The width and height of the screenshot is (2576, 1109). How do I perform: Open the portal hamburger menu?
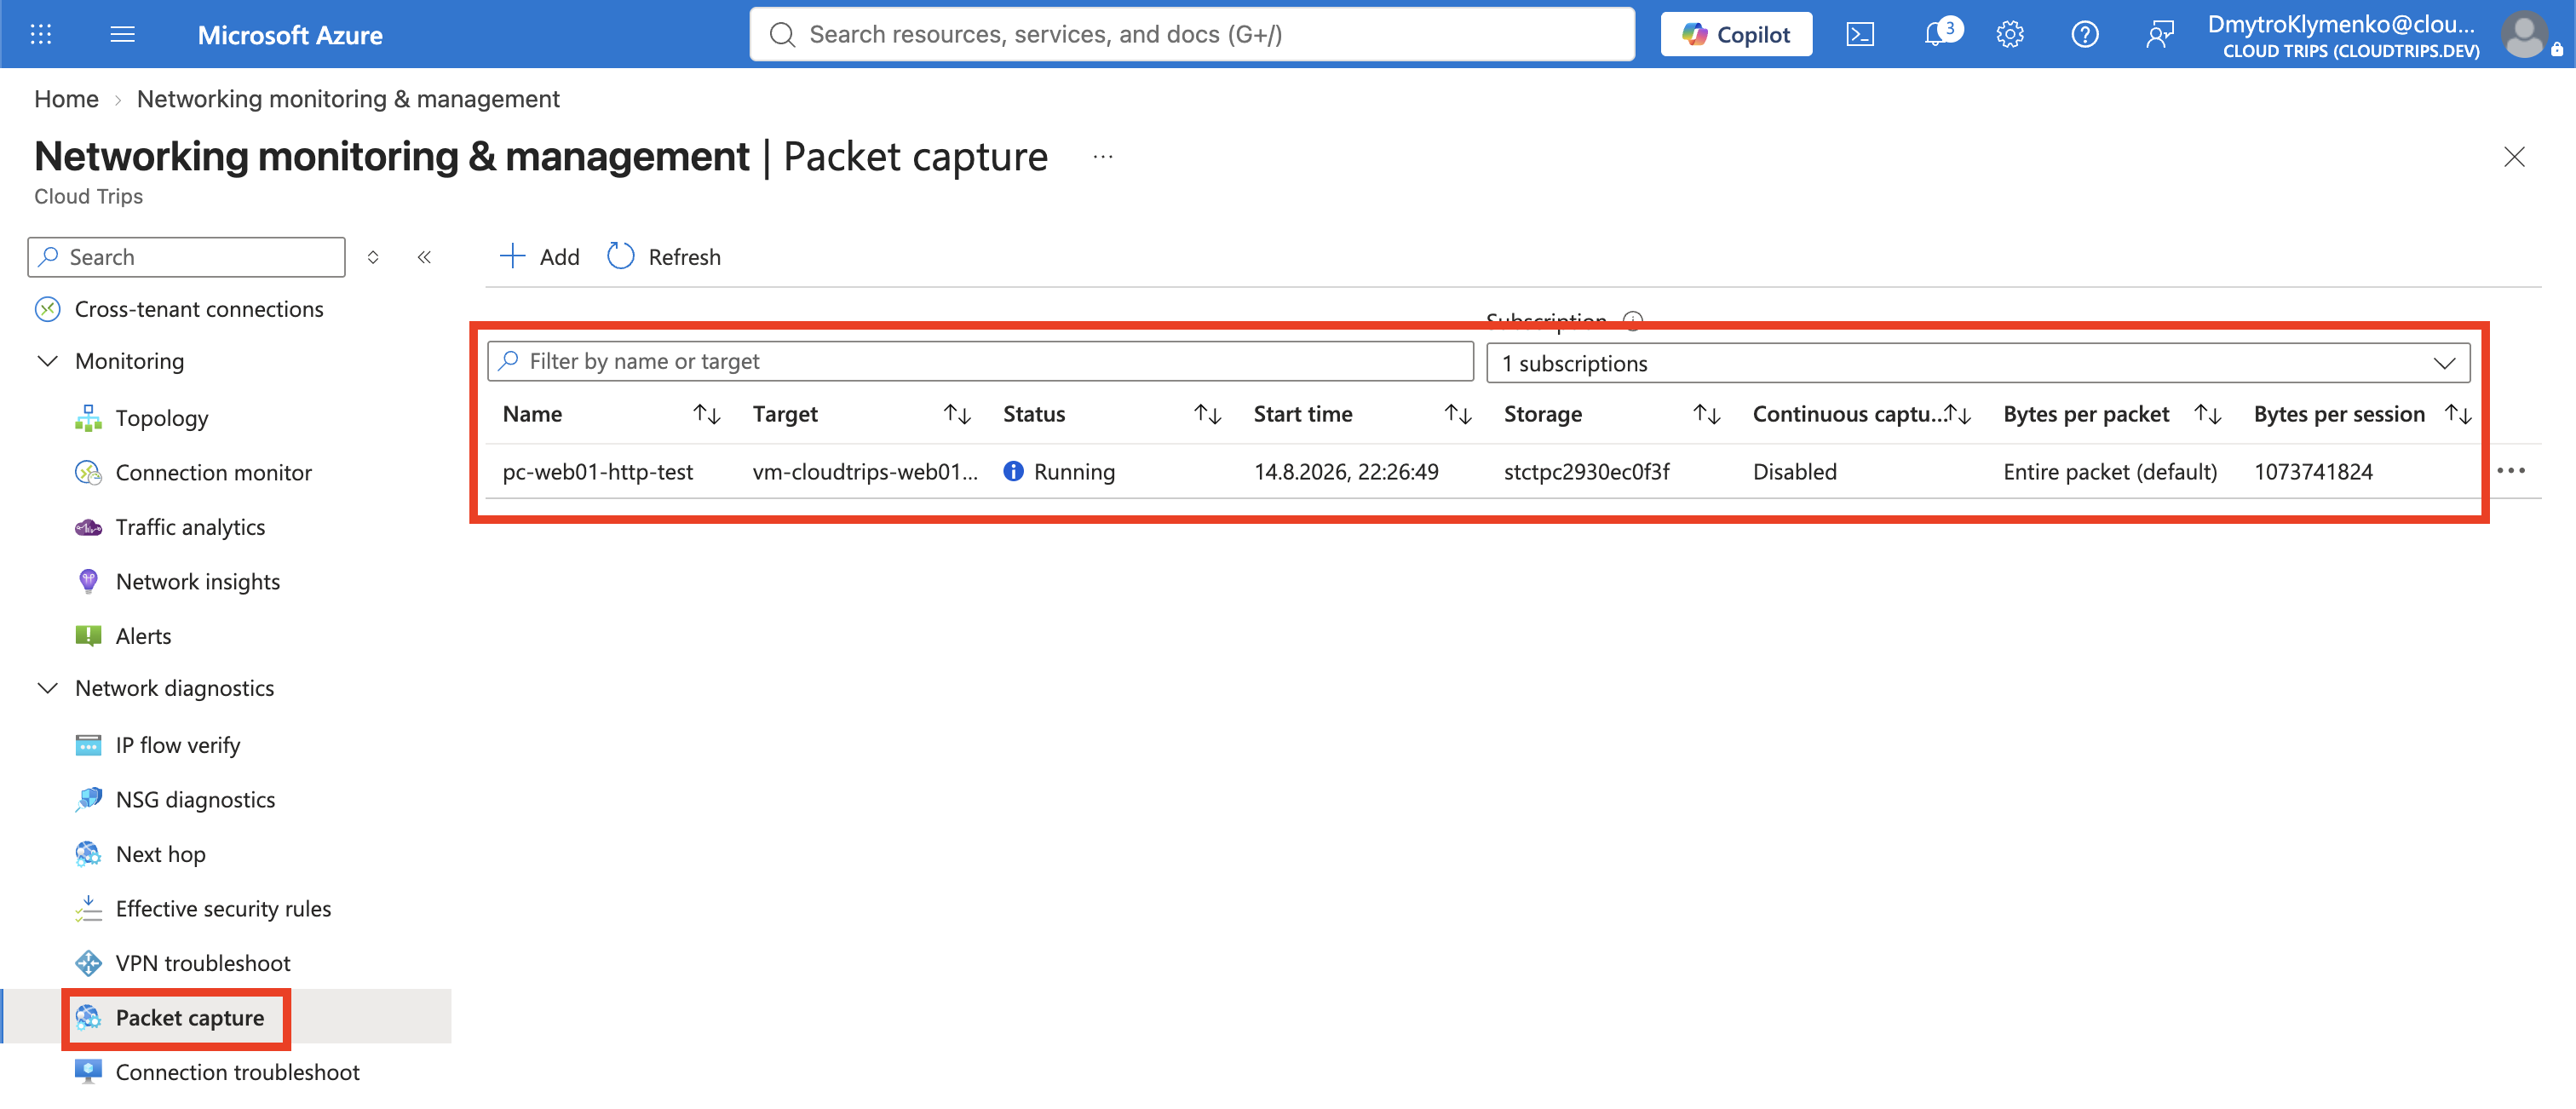122,34
